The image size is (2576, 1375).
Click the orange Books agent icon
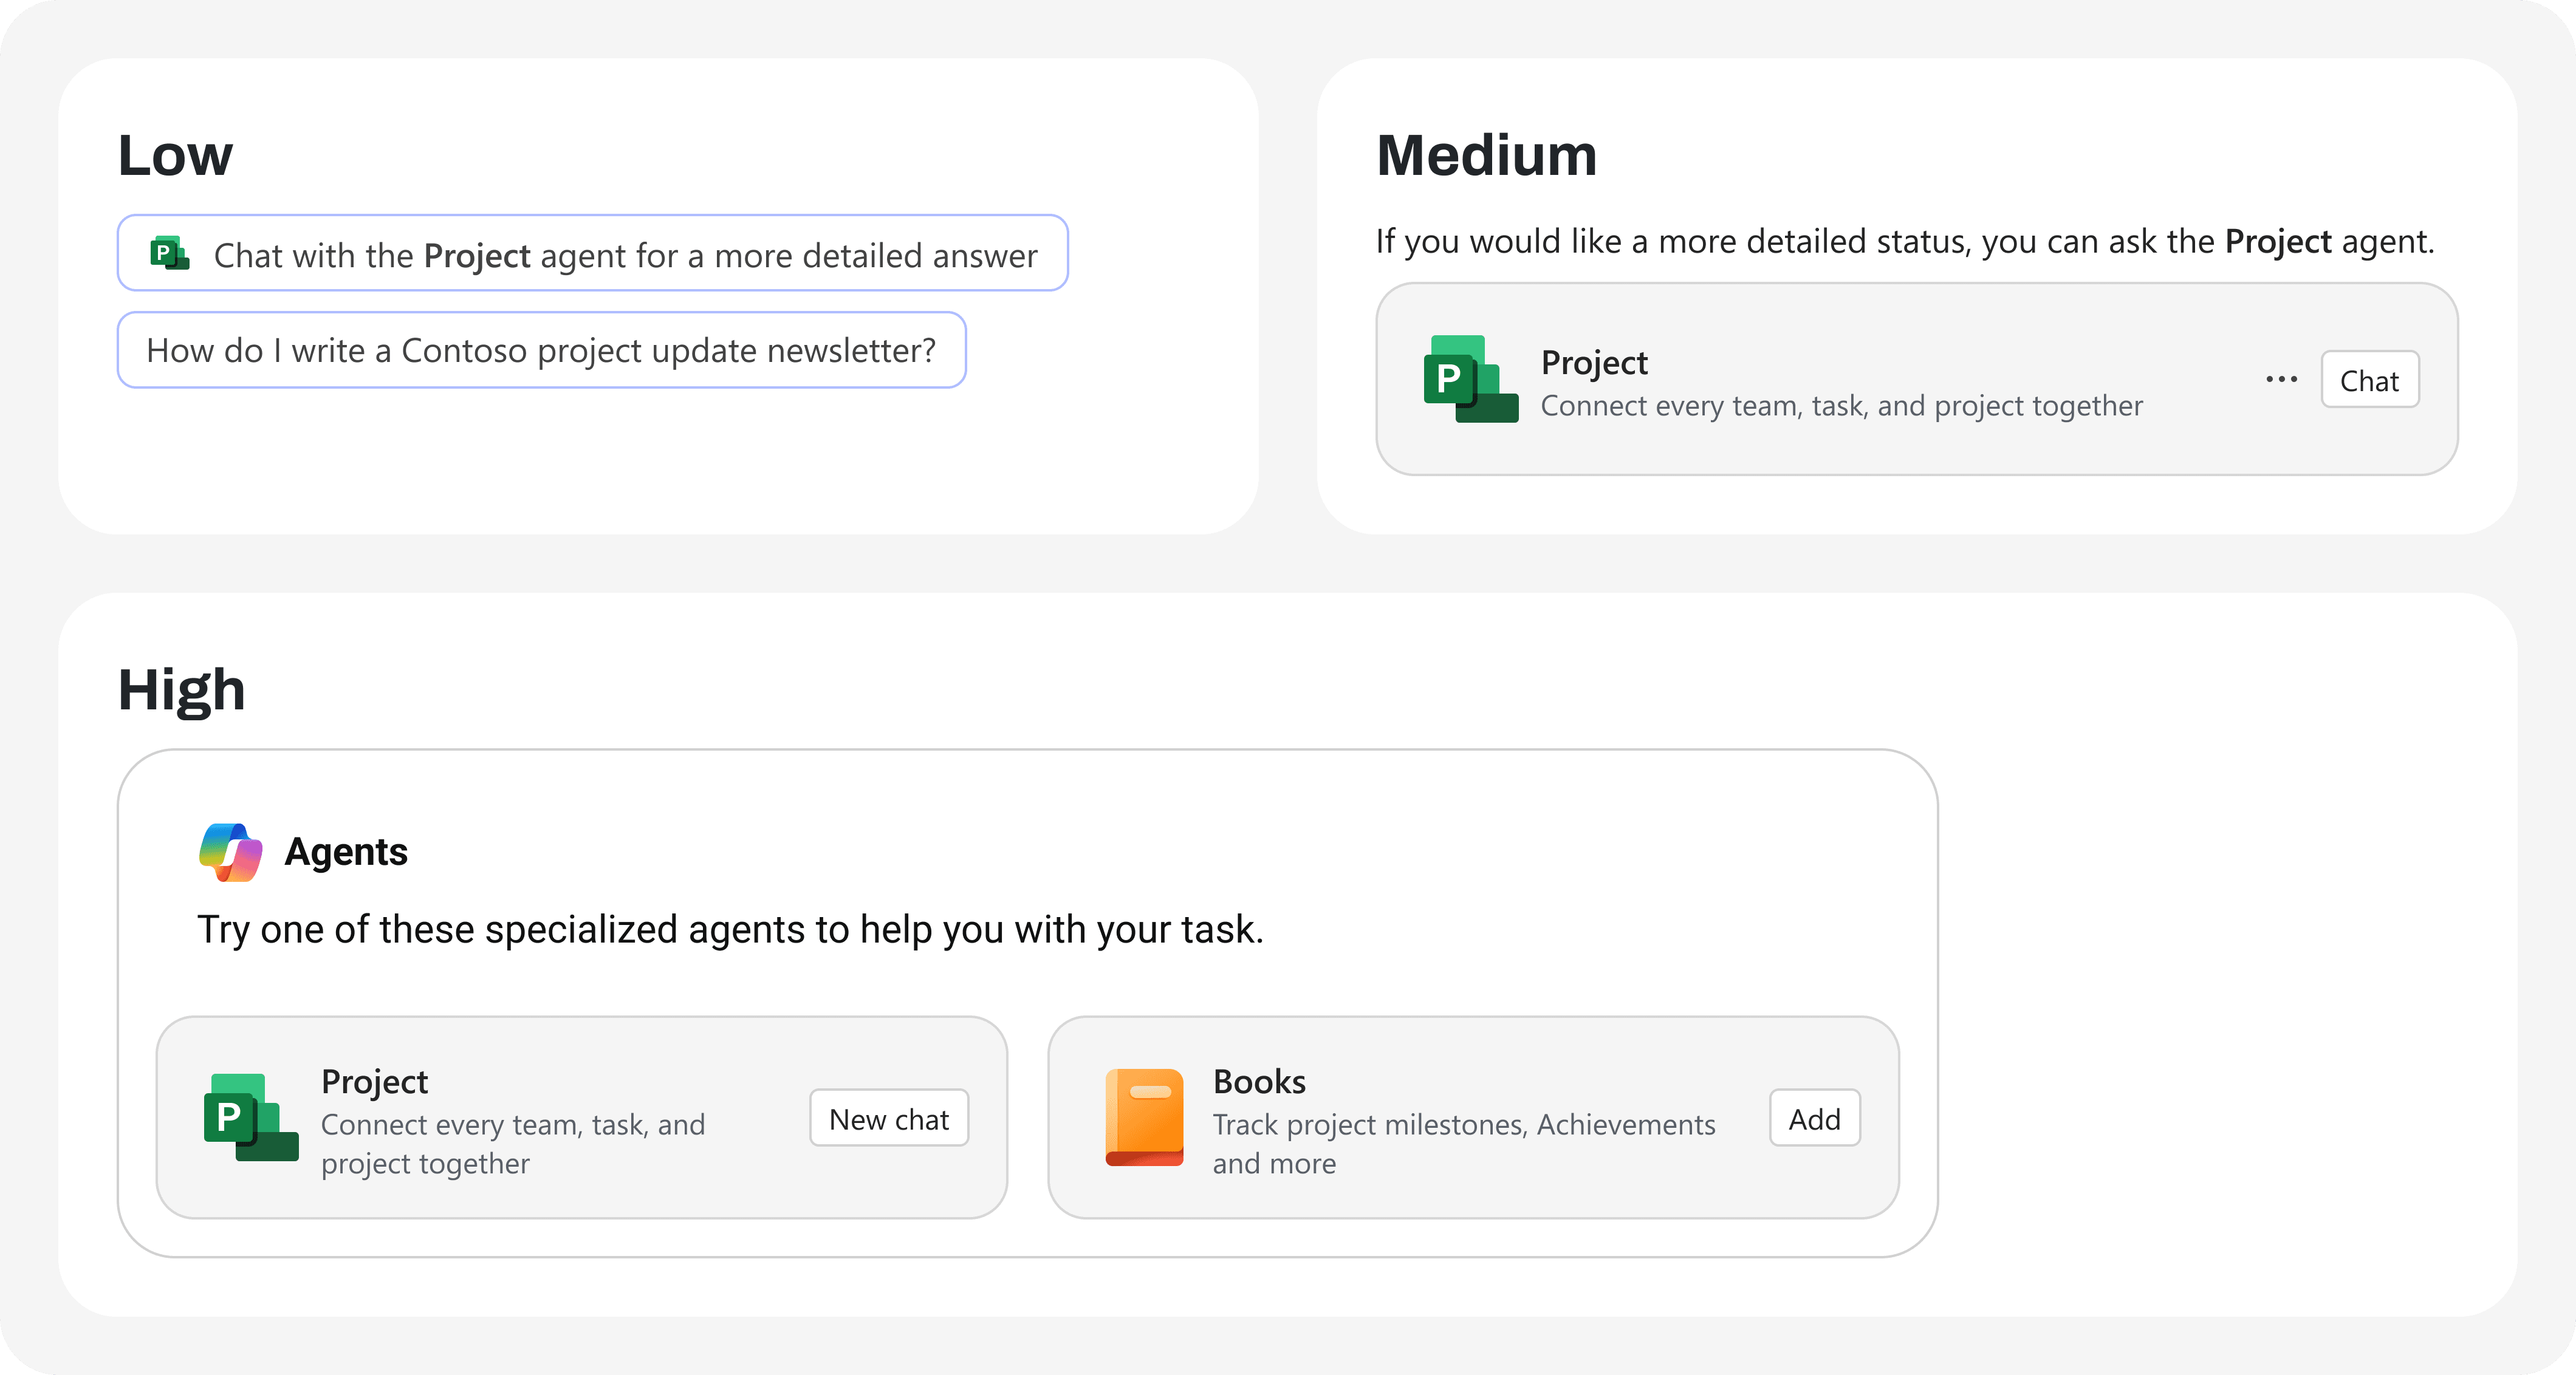click(x=1144, y=1117)
